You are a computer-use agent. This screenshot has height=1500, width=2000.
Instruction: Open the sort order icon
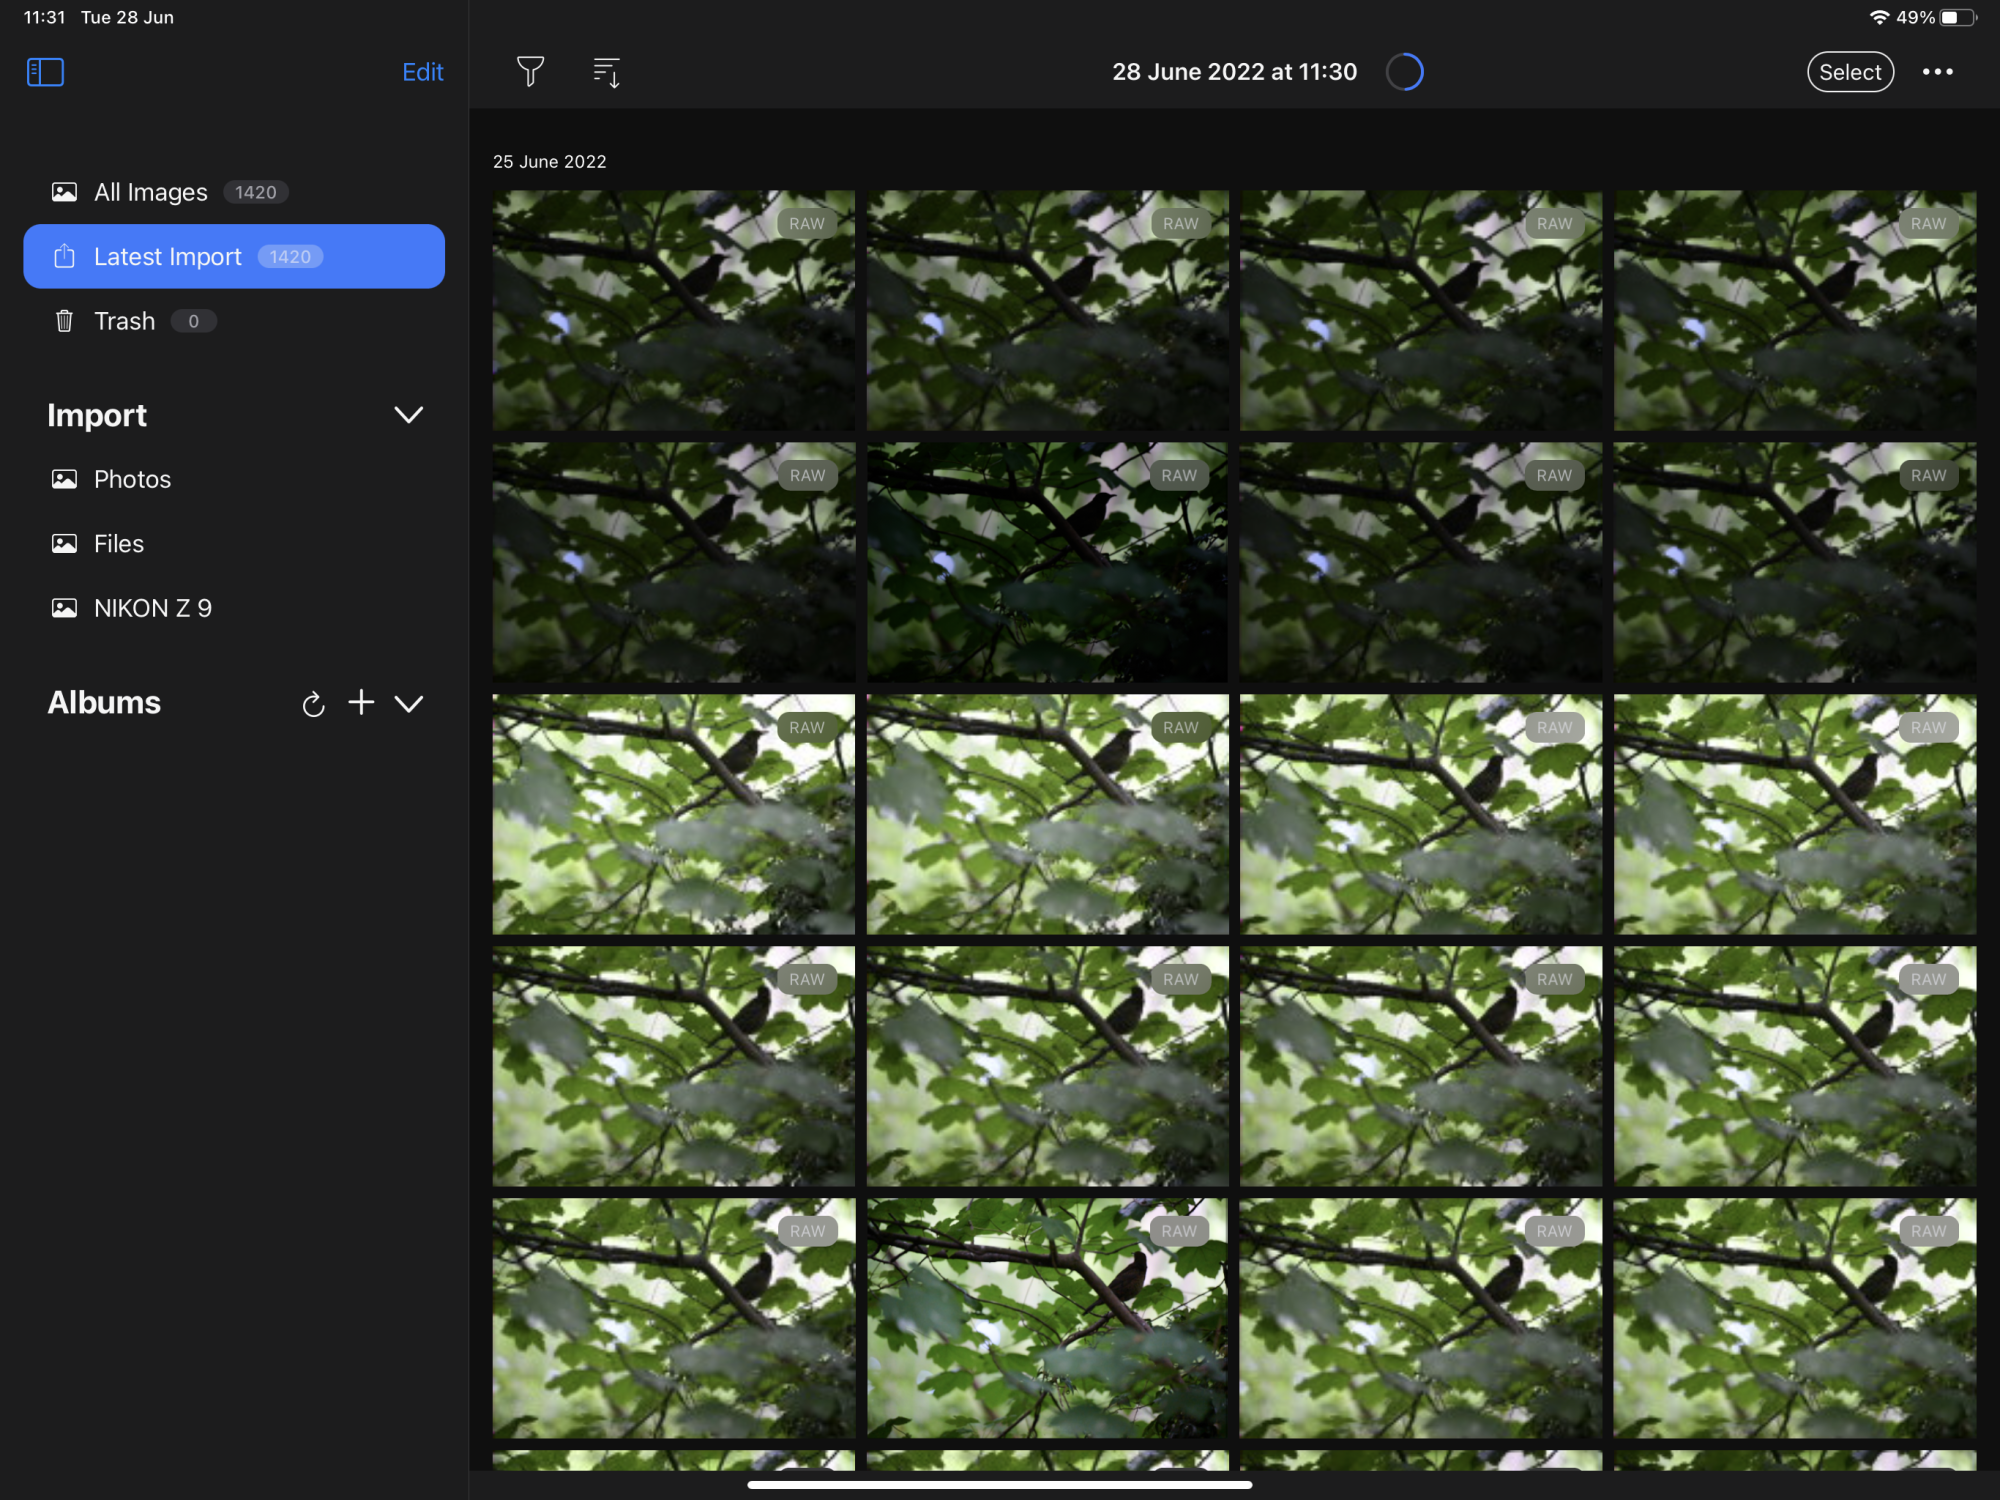click(606, 72)
